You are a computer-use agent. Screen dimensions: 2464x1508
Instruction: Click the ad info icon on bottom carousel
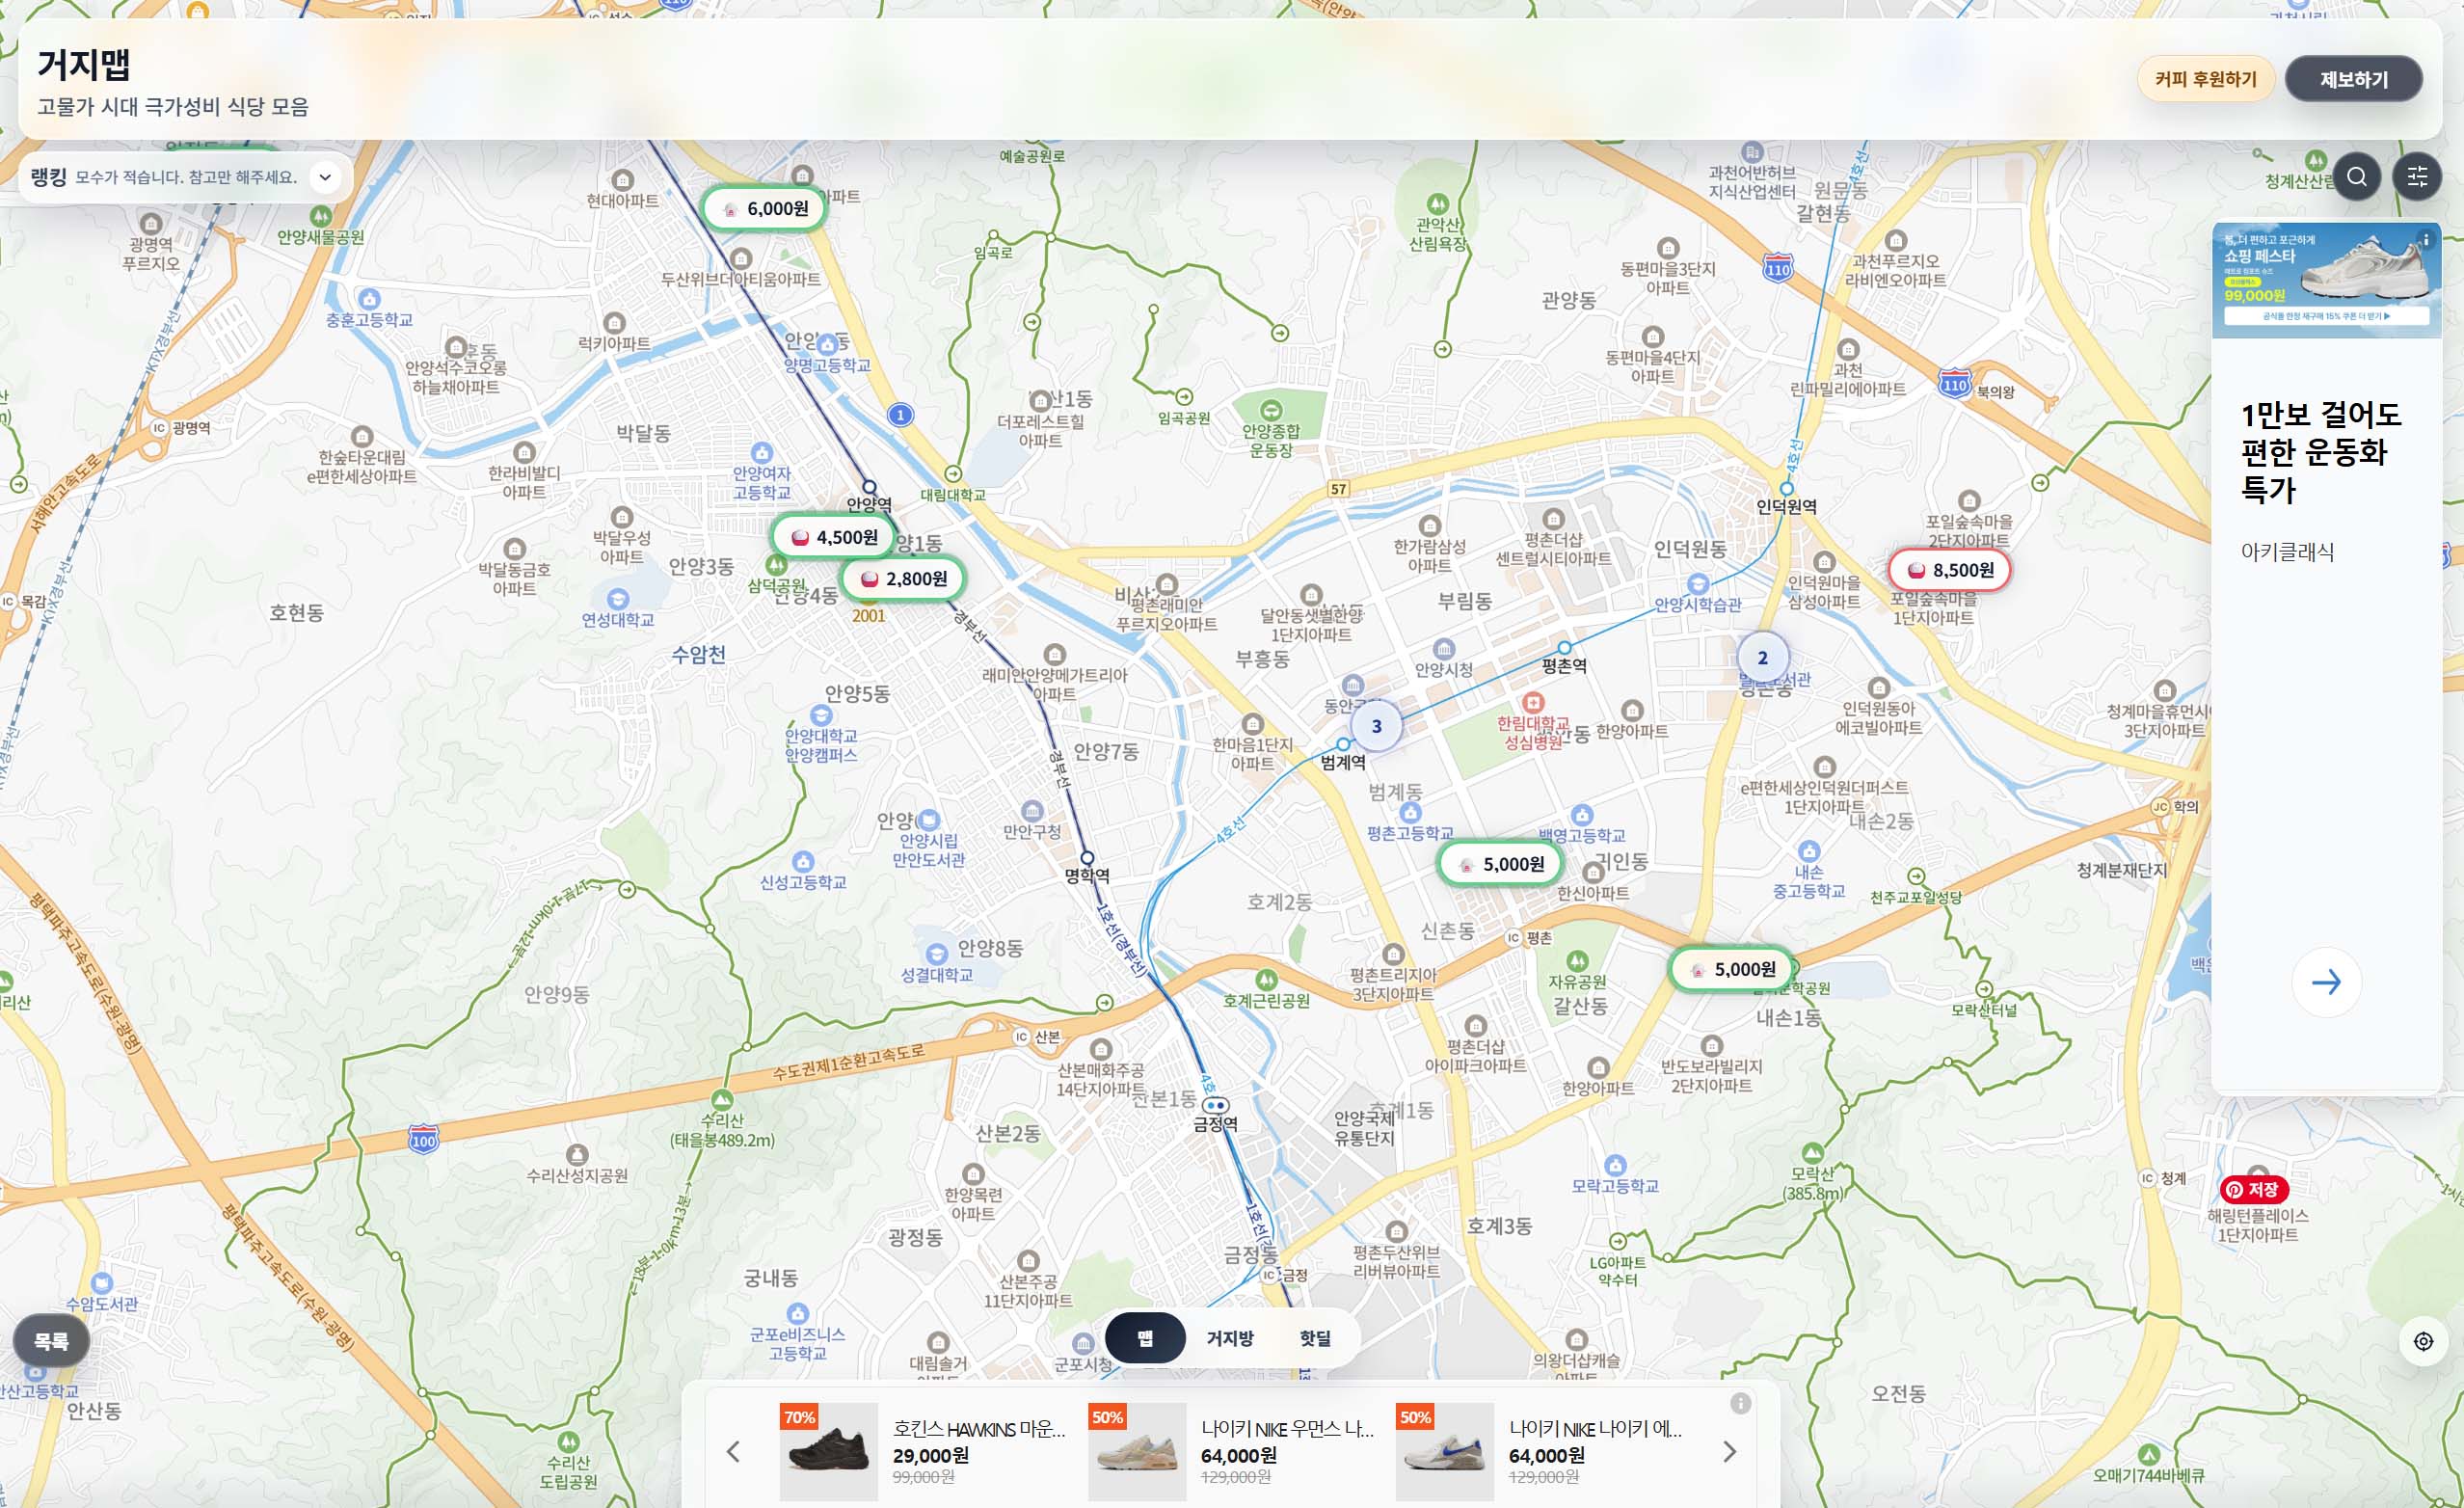[1740, 1403]
